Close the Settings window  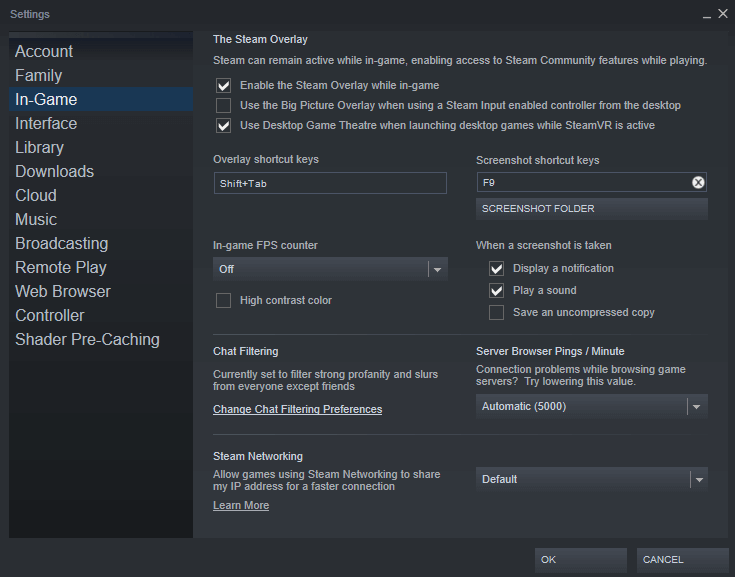[722, 14]
